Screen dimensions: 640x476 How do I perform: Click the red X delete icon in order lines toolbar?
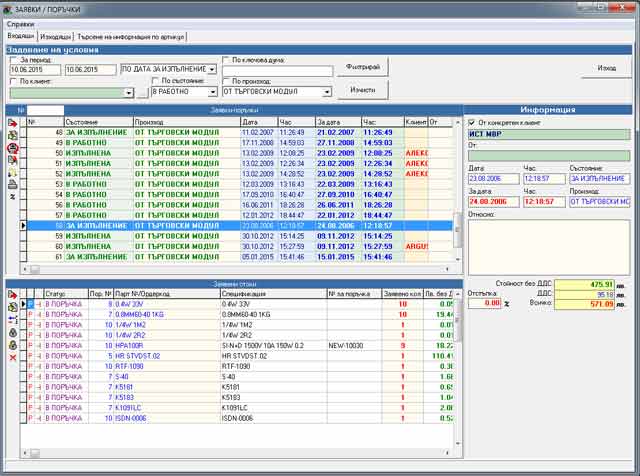[13, 357]
